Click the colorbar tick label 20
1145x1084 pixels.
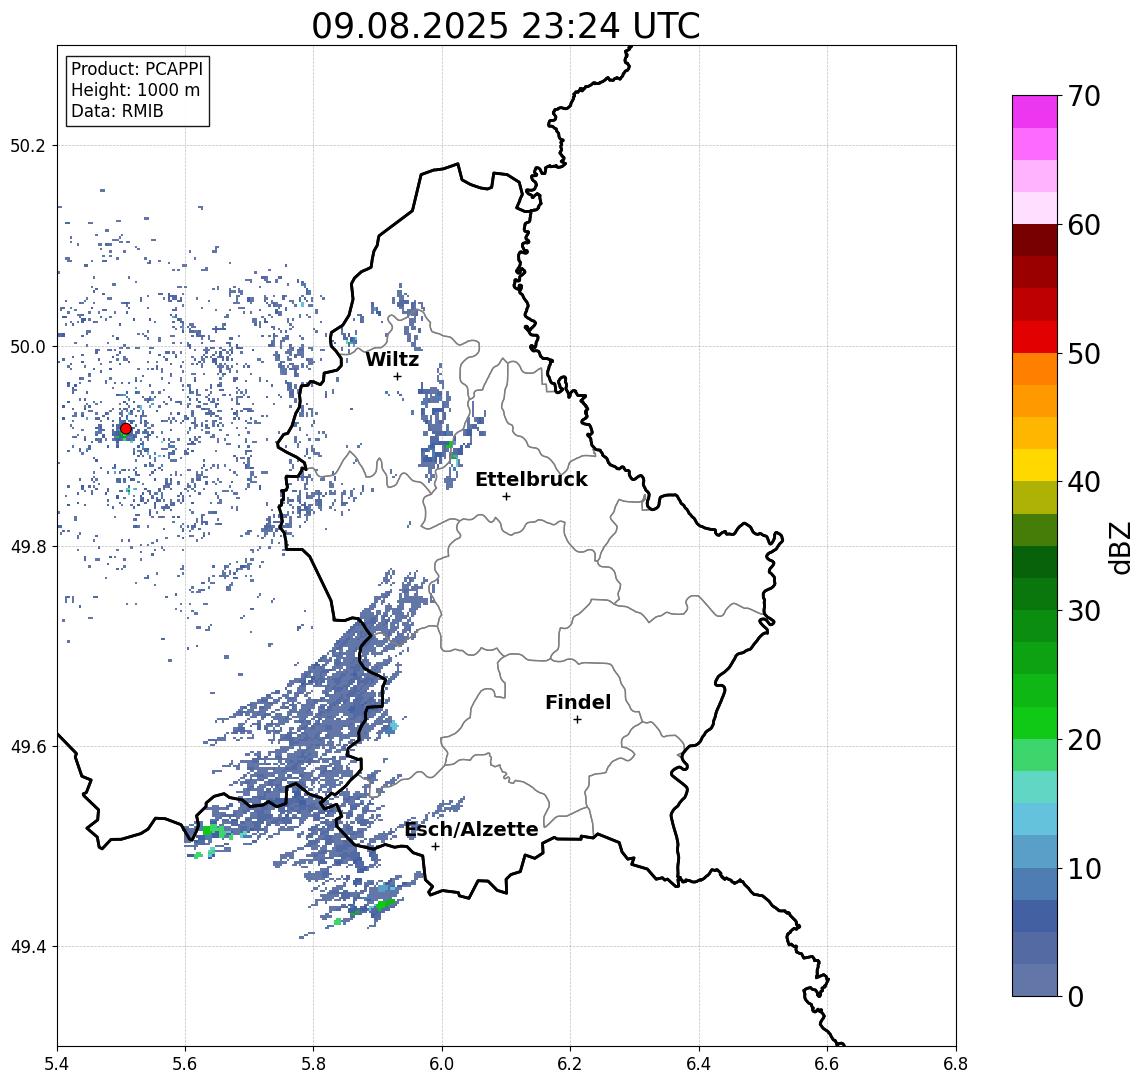(x=1084, y=739)
